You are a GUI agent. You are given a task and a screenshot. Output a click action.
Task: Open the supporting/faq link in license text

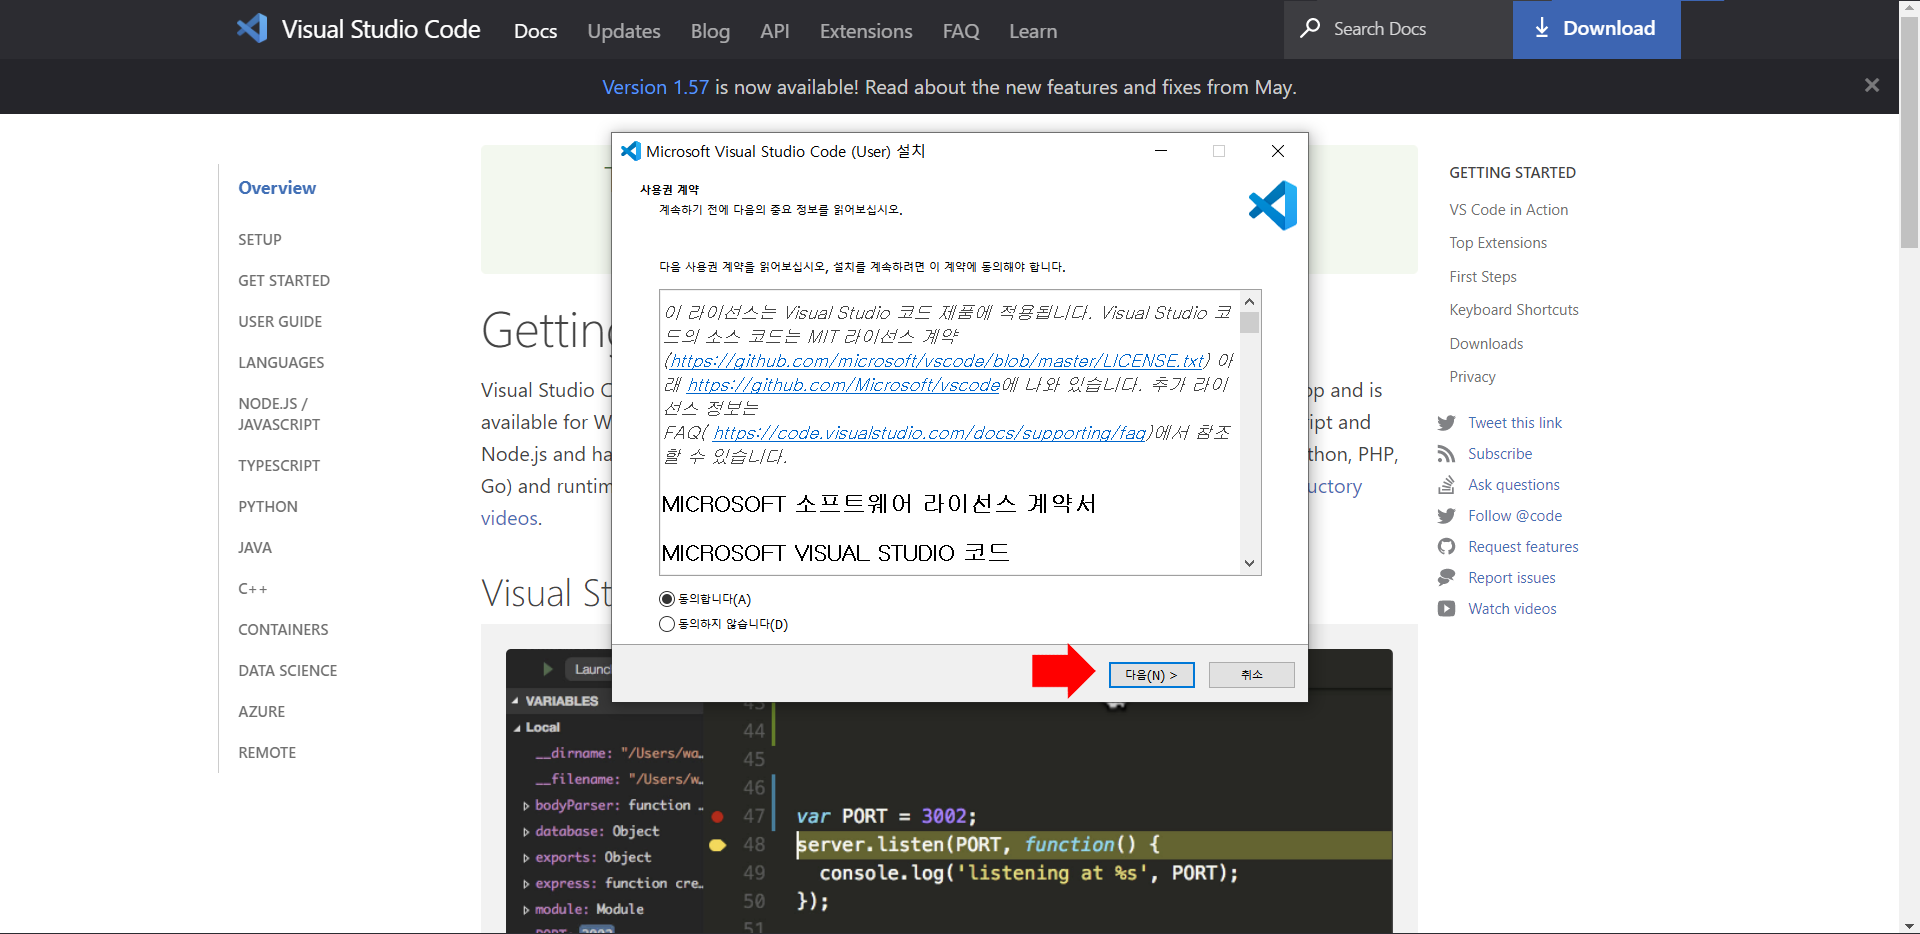pos(930,433)
